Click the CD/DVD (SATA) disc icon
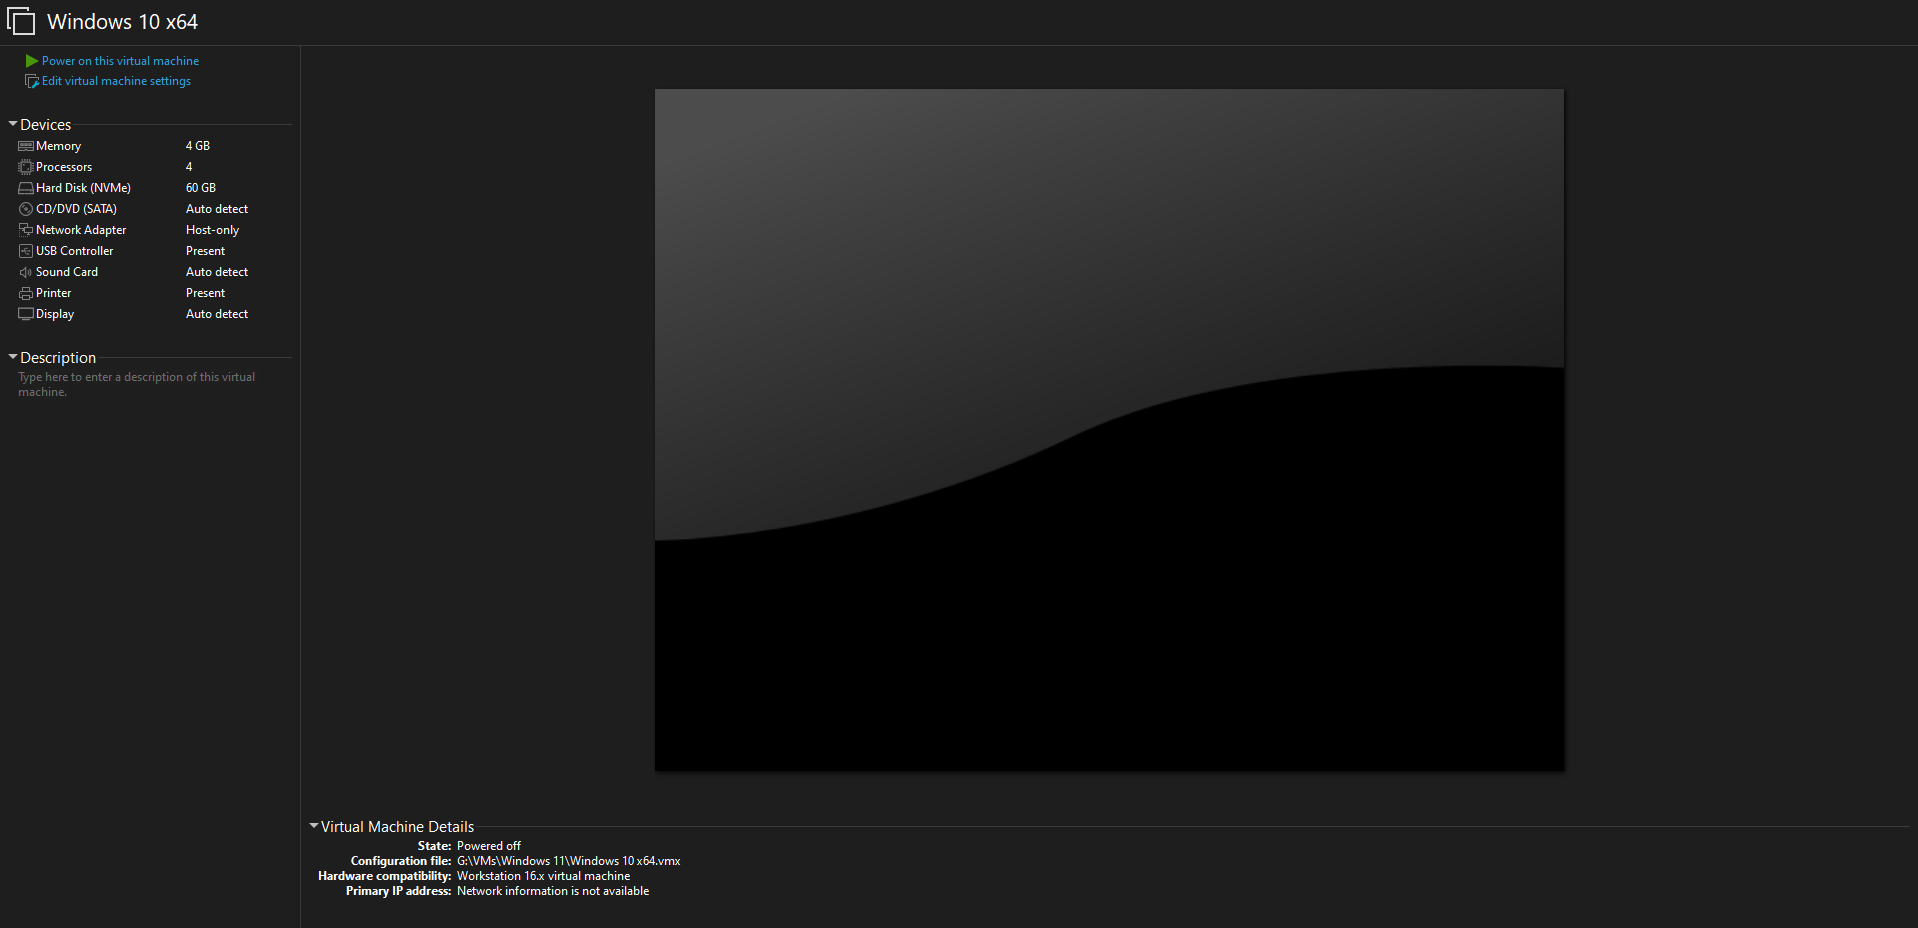 (26, 209)
